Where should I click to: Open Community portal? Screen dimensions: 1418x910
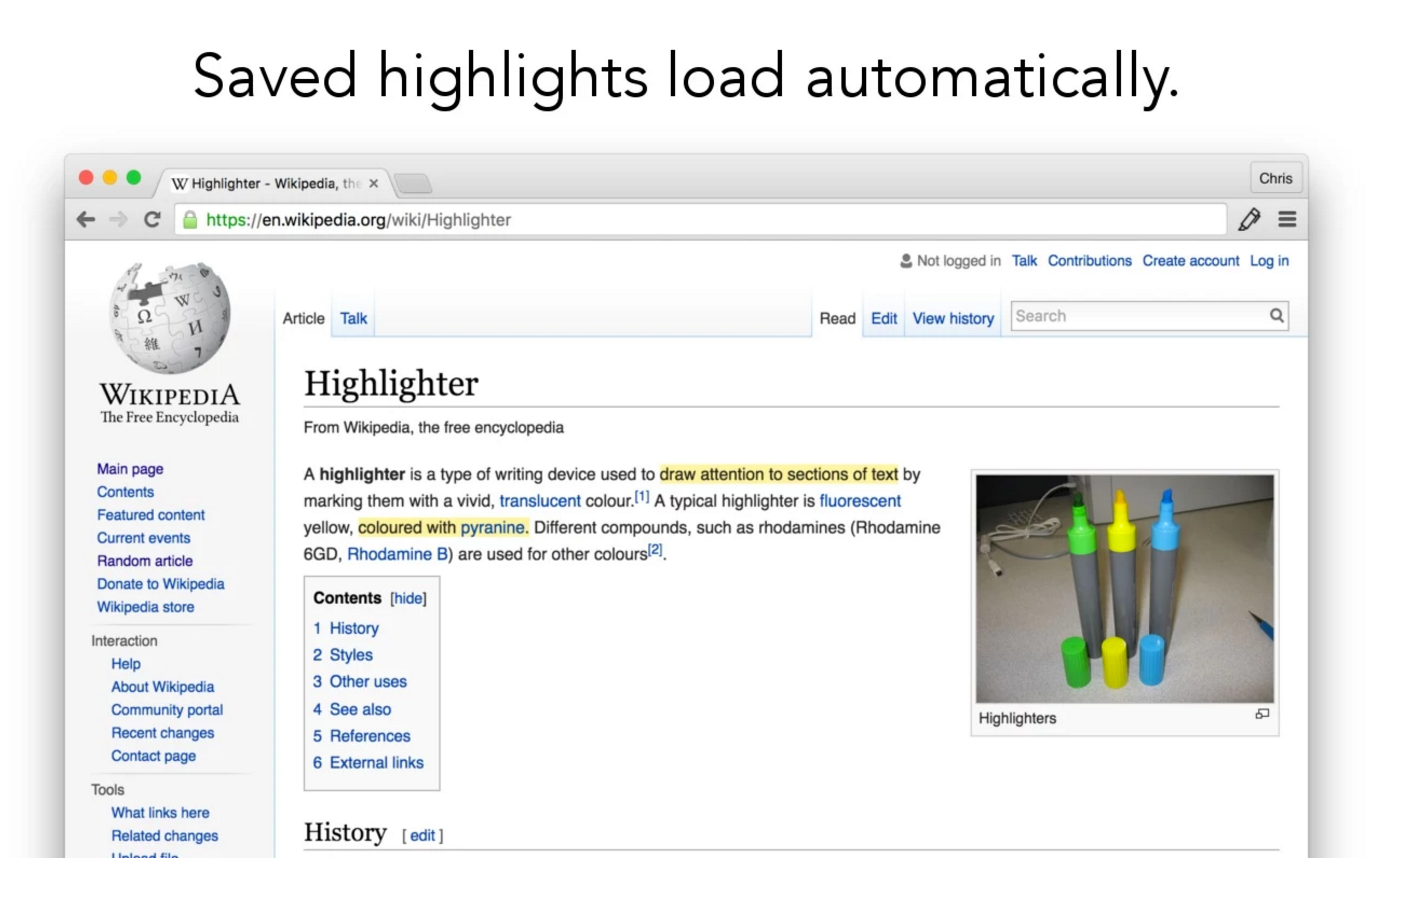point(167,710)
